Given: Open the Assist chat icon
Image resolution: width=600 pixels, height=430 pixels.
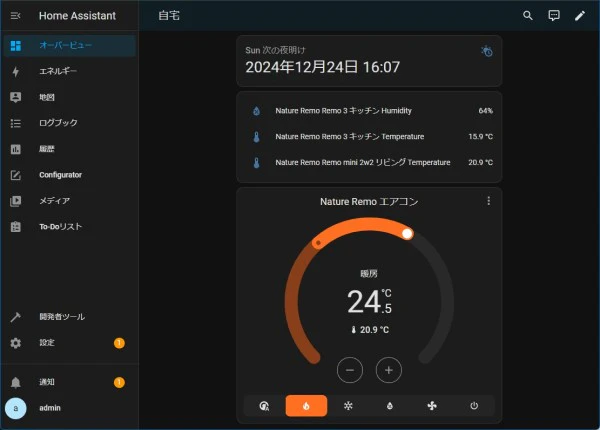Looking at the screenshot, I should [x=554, y=15].
